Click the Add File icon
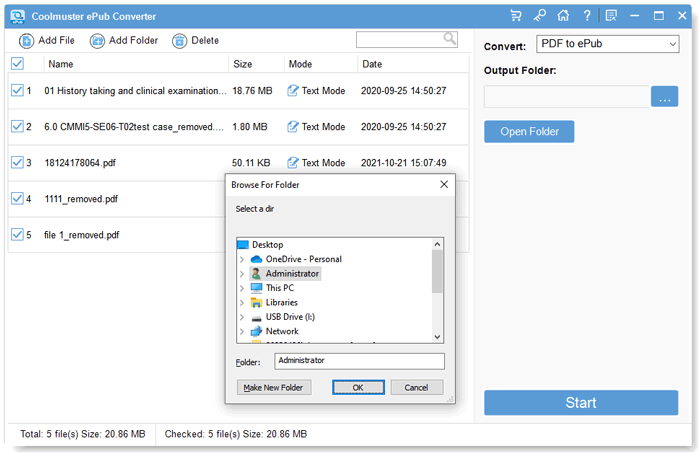700x455 pixels. click(26, 41)
